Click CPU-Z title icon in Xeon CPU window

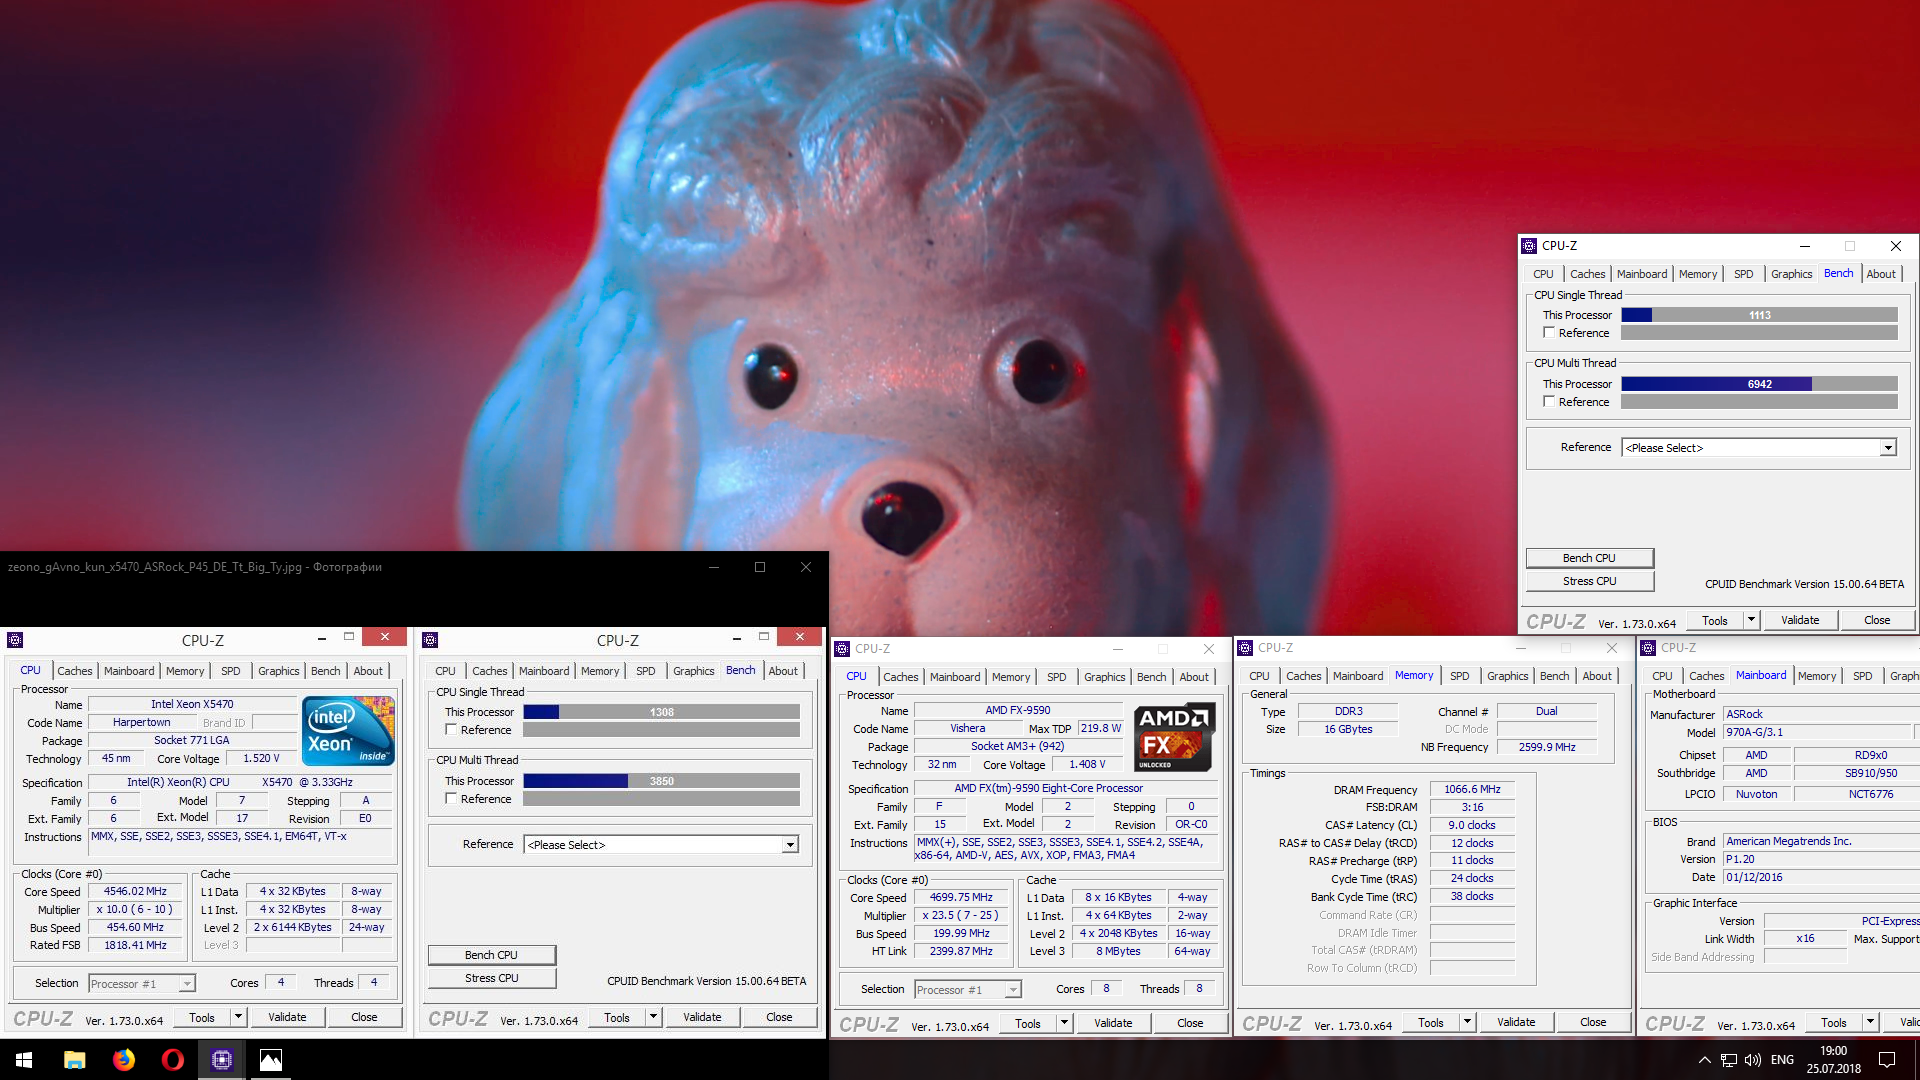(15, 640)
